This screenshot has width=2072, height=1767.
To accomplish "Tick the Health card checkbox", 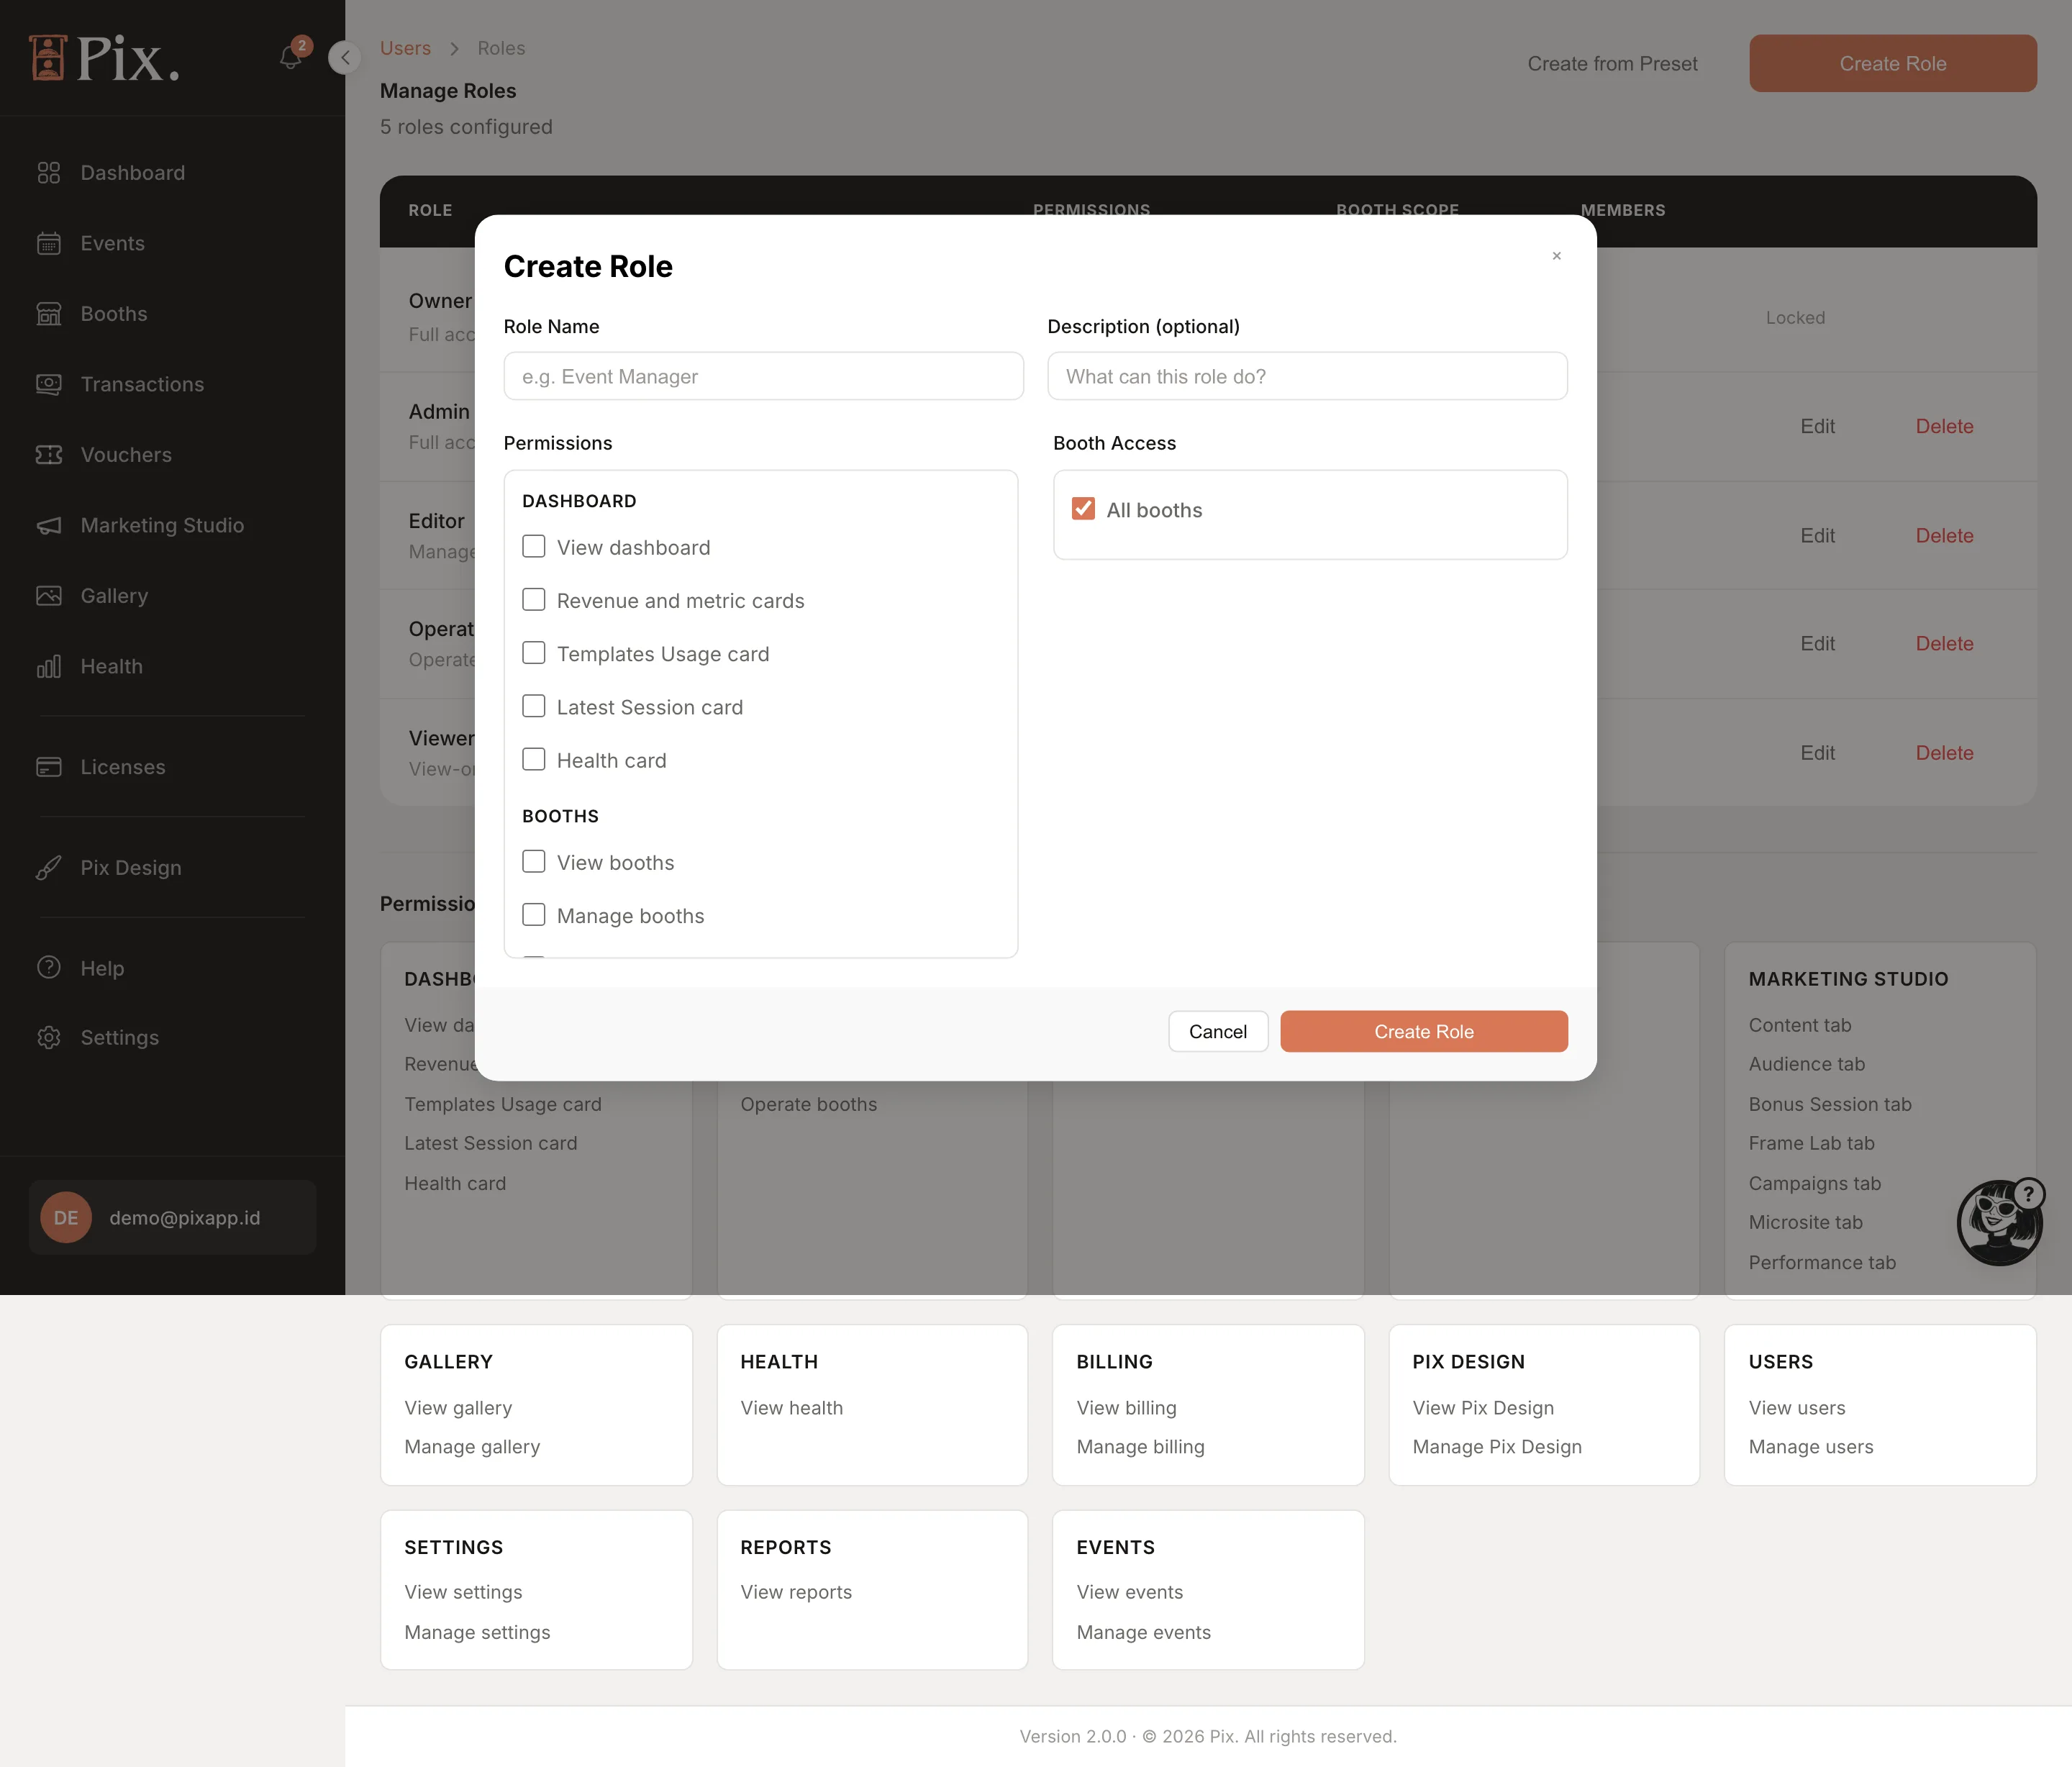I will pos(534,759).
